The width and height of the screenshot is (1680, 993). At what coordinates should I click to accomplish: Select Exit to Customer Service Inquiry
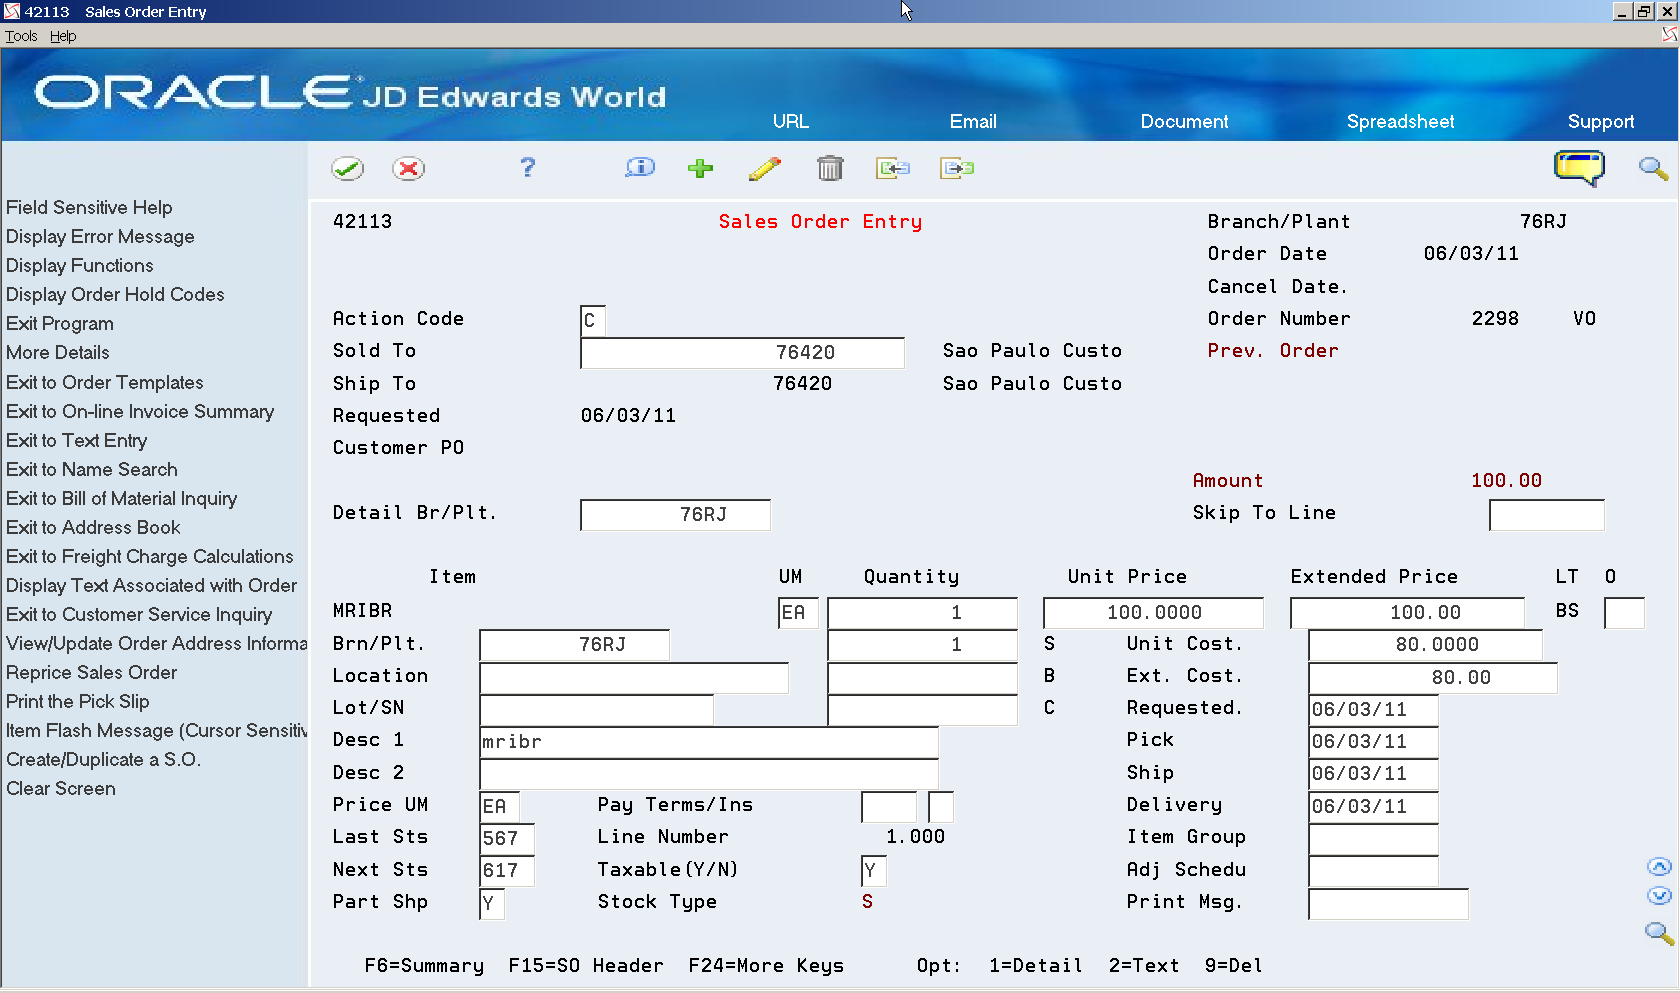pos(139,614)
